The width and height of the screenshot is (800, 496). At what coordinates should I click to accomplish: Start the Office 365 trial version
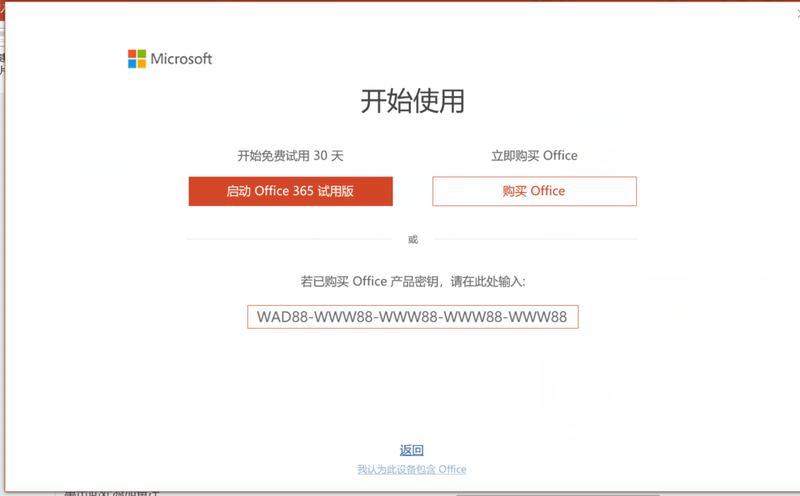coord(290,191)
